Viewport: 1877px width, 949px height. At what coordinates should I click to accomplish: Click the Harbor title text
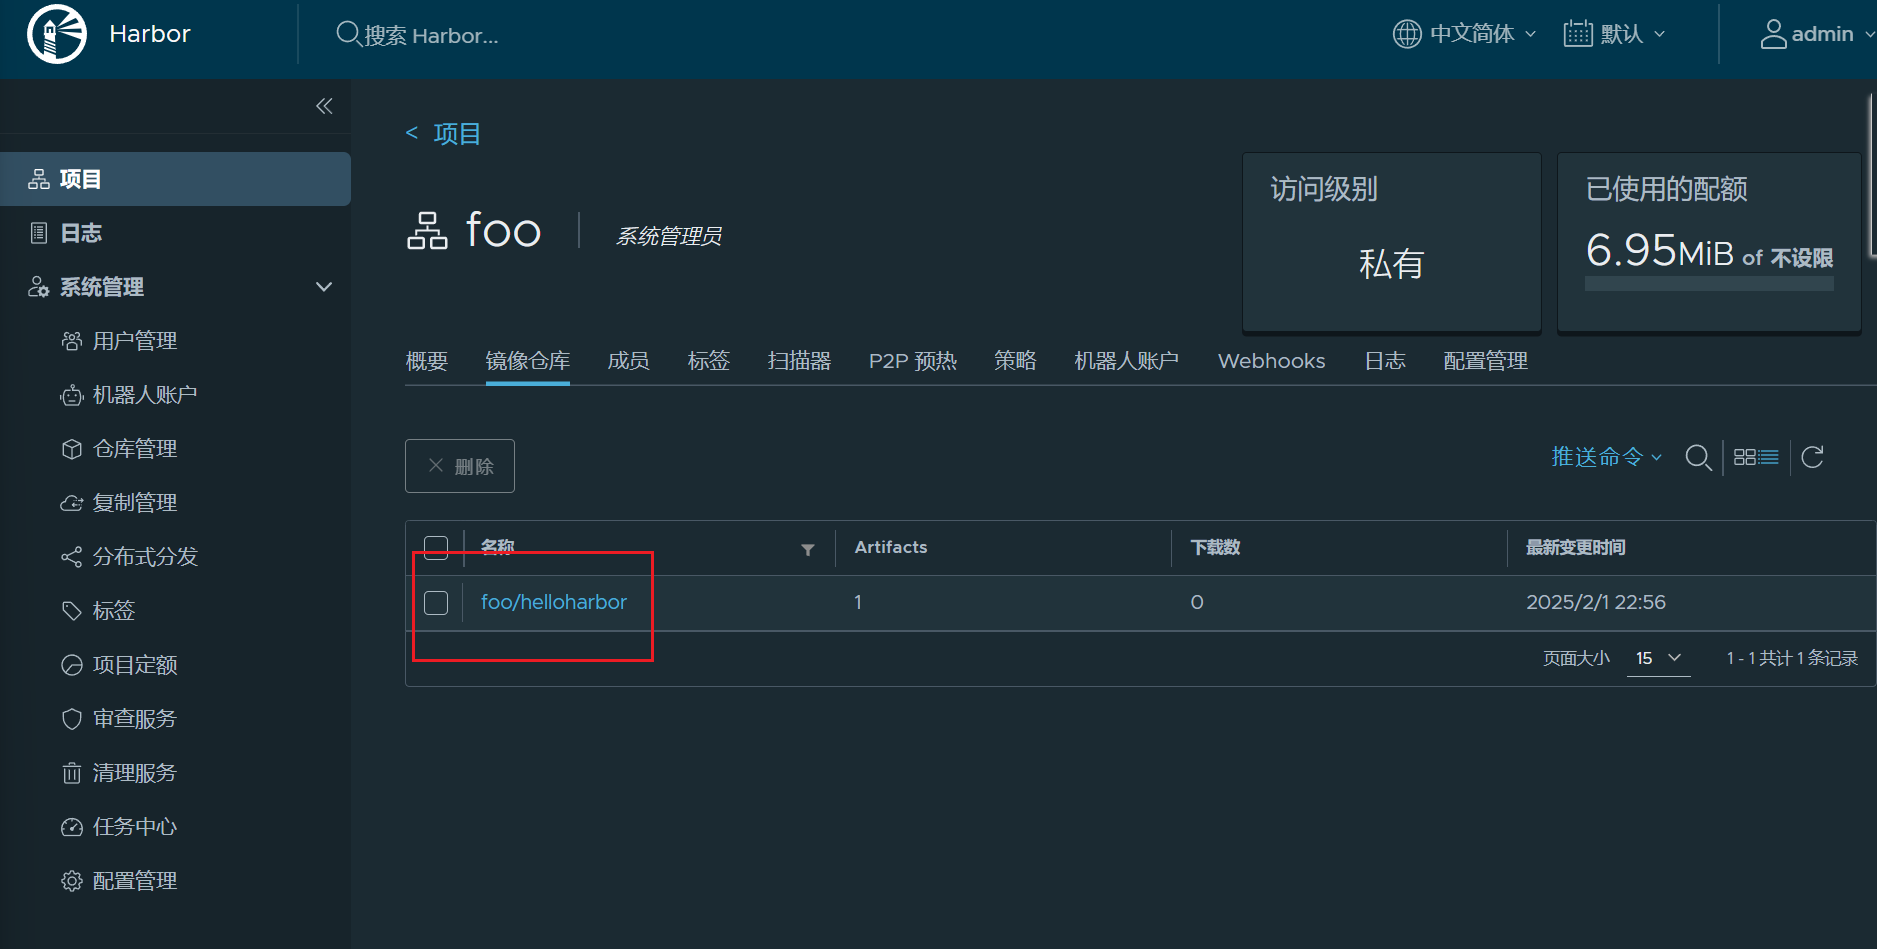[150, 34]
